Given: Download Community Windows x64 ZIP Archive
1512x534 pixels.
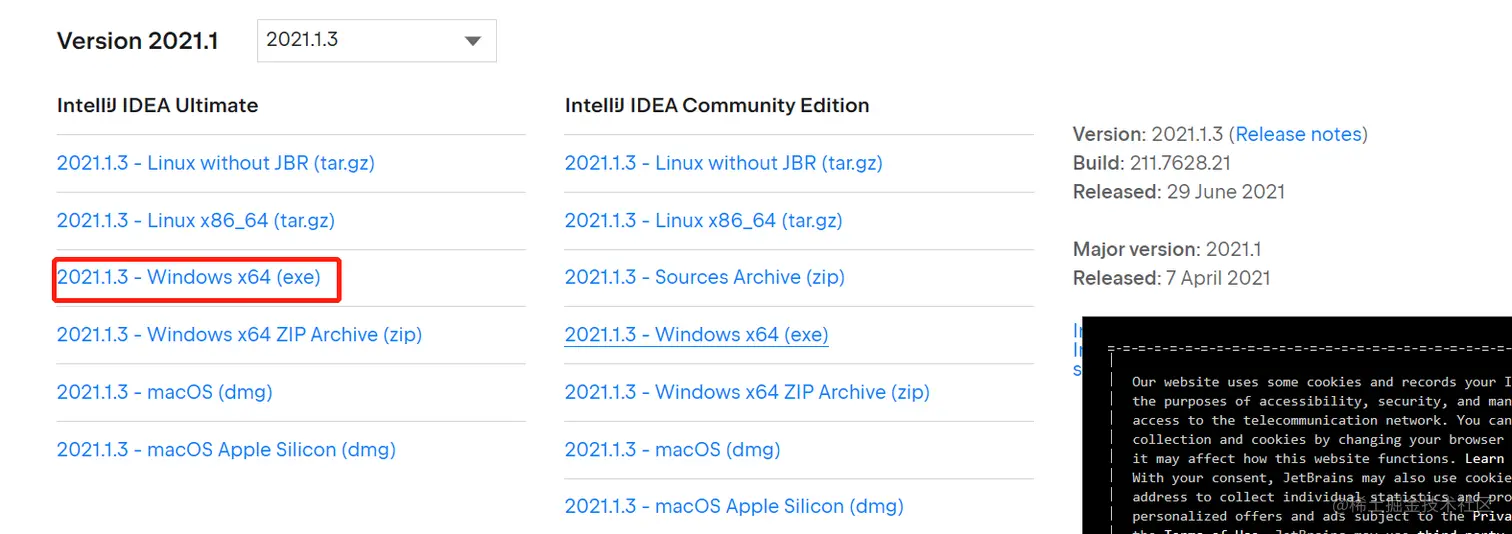Looking at the screenshot, I should [x=747, y=392].
